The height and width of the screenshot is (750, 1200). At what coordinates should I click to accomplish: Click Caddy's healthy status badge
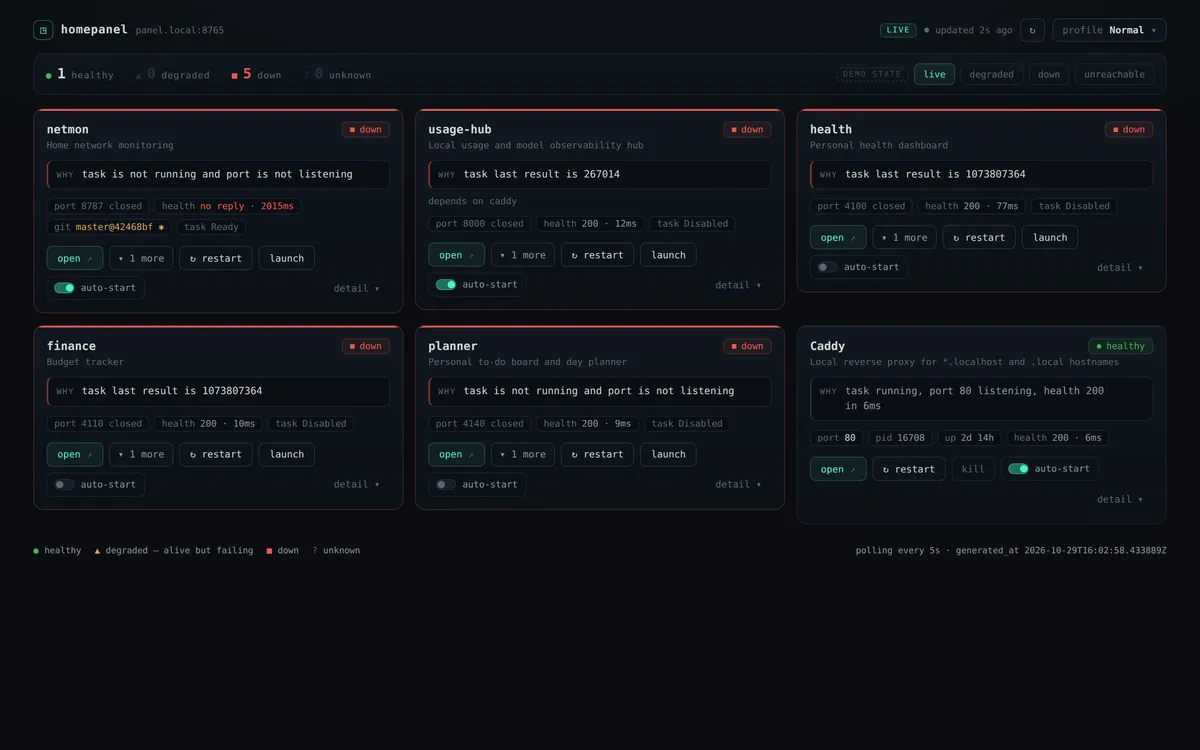click(1121, 346)
